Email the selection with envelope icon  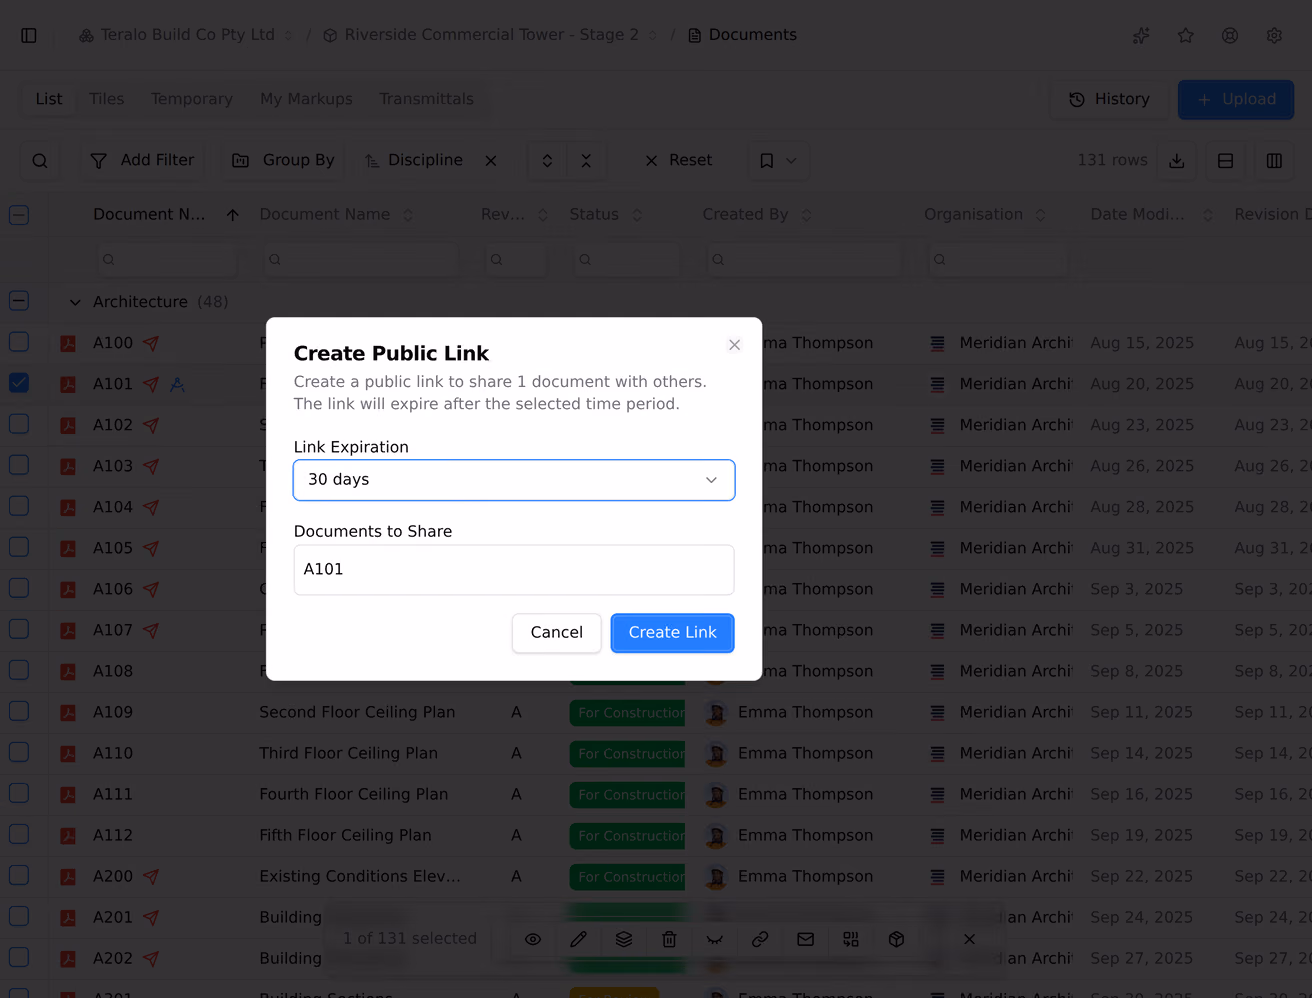coord(805,939)
